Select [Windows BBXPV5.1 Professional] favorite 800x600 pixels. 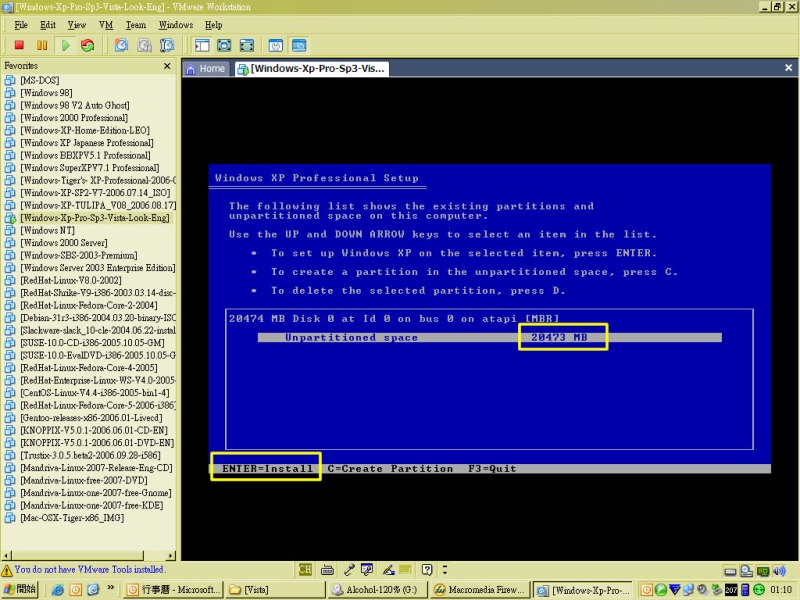[85, 155]
